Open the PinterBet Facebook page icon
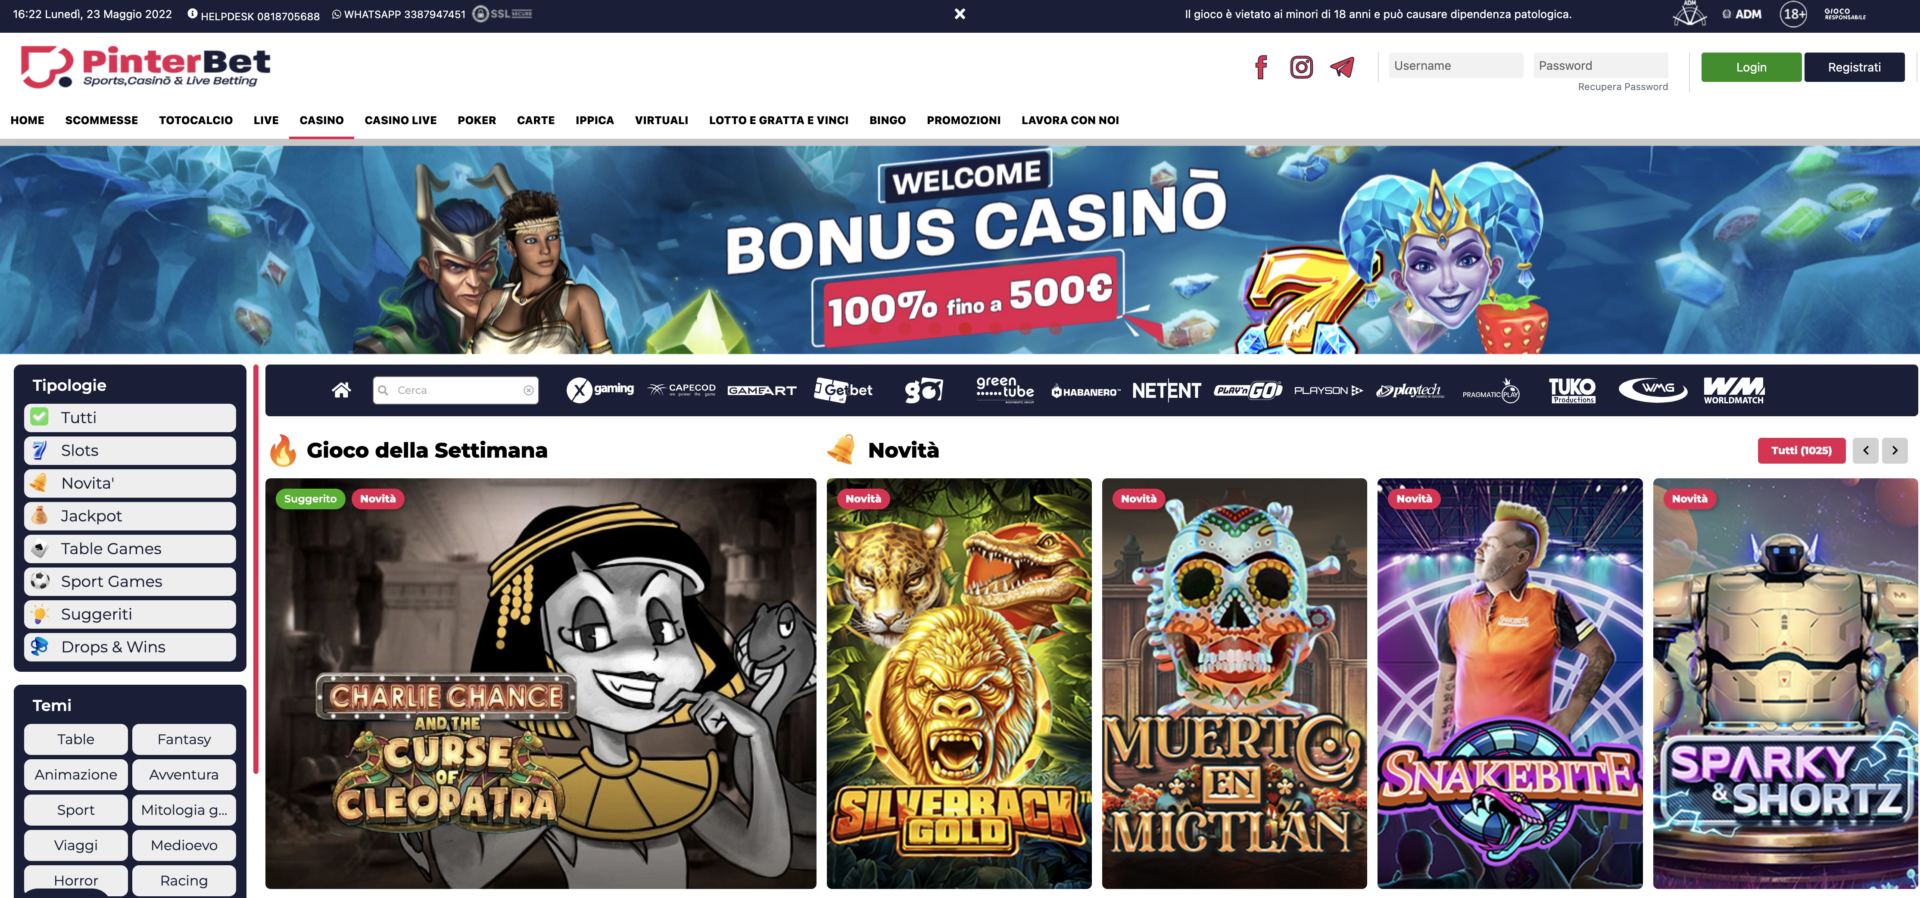Viewport: 1920px width, 898px height. click(x=1261, y=67)
